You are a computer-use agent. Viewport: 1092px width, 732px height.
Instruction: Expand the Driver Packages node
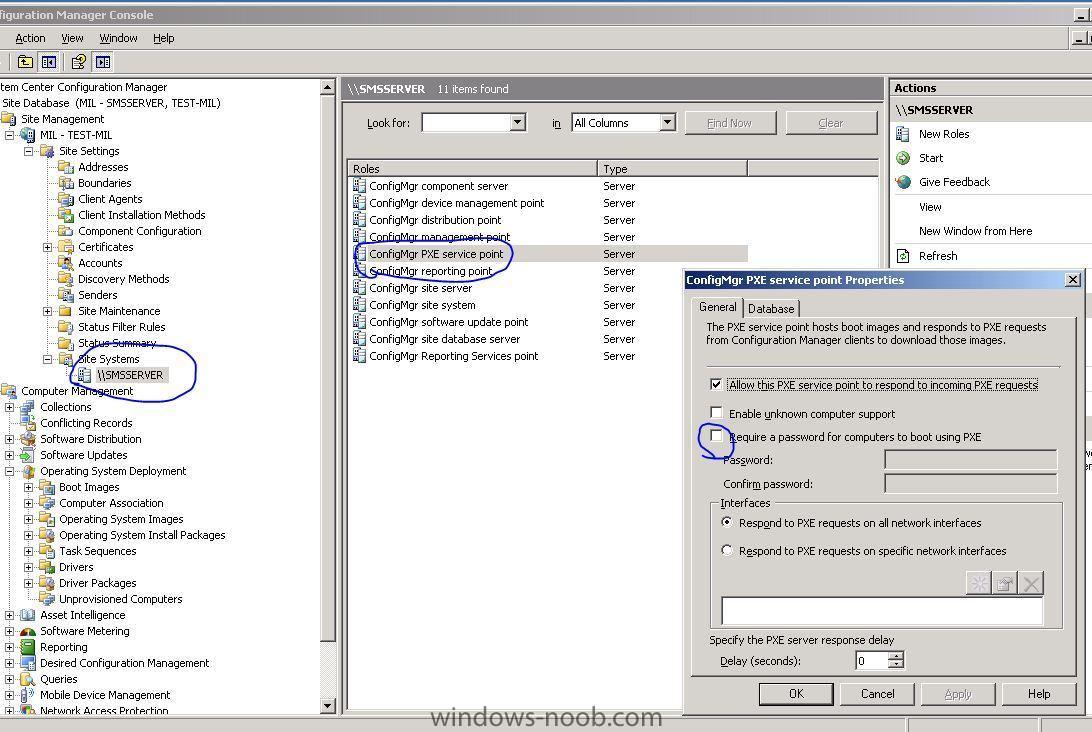coord(29,583)
